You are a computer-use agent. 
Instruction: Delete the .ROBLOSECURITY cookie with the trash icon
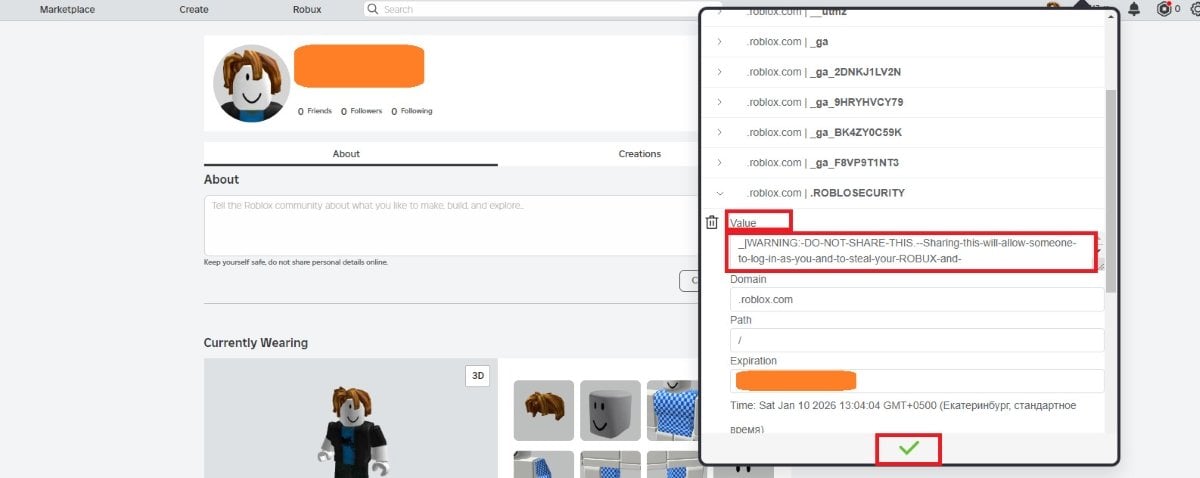711,222
